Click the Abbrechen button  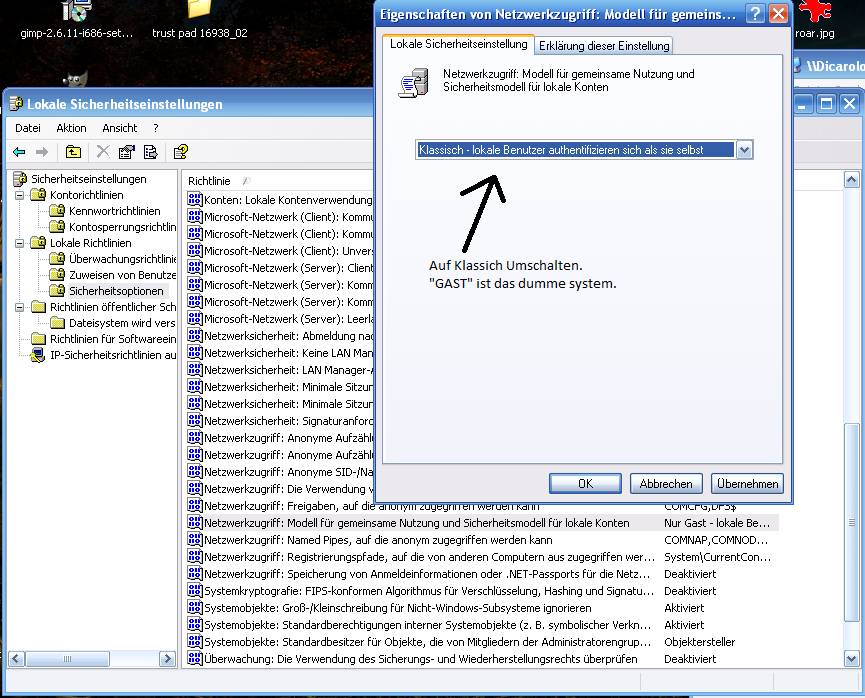(x=666, y=483)
